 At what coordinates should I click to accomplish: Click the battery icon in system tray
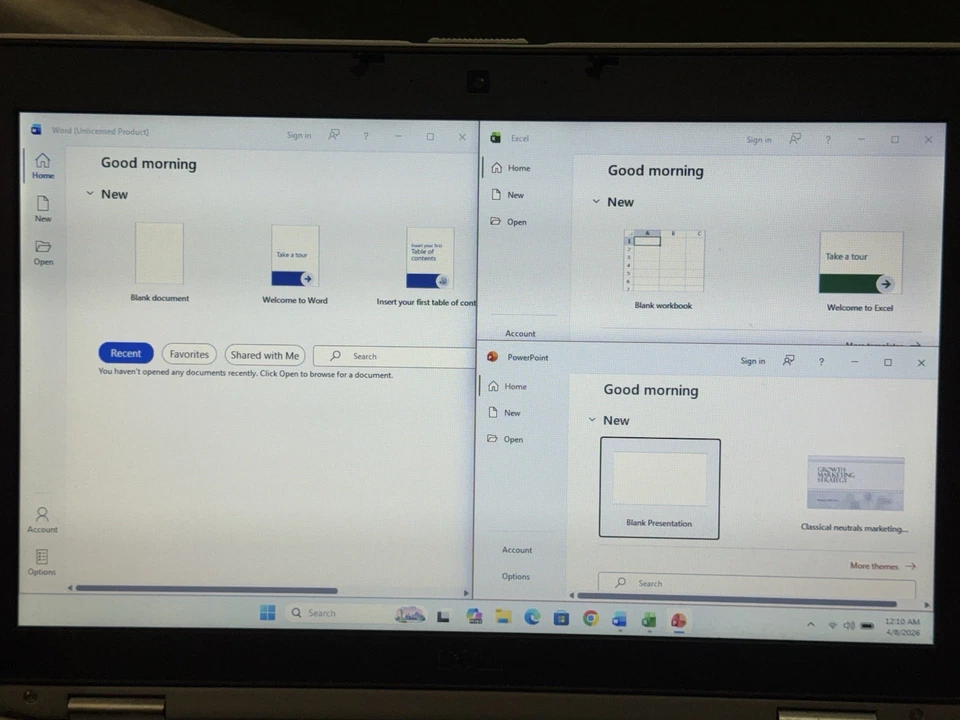(x=867, y=626)
